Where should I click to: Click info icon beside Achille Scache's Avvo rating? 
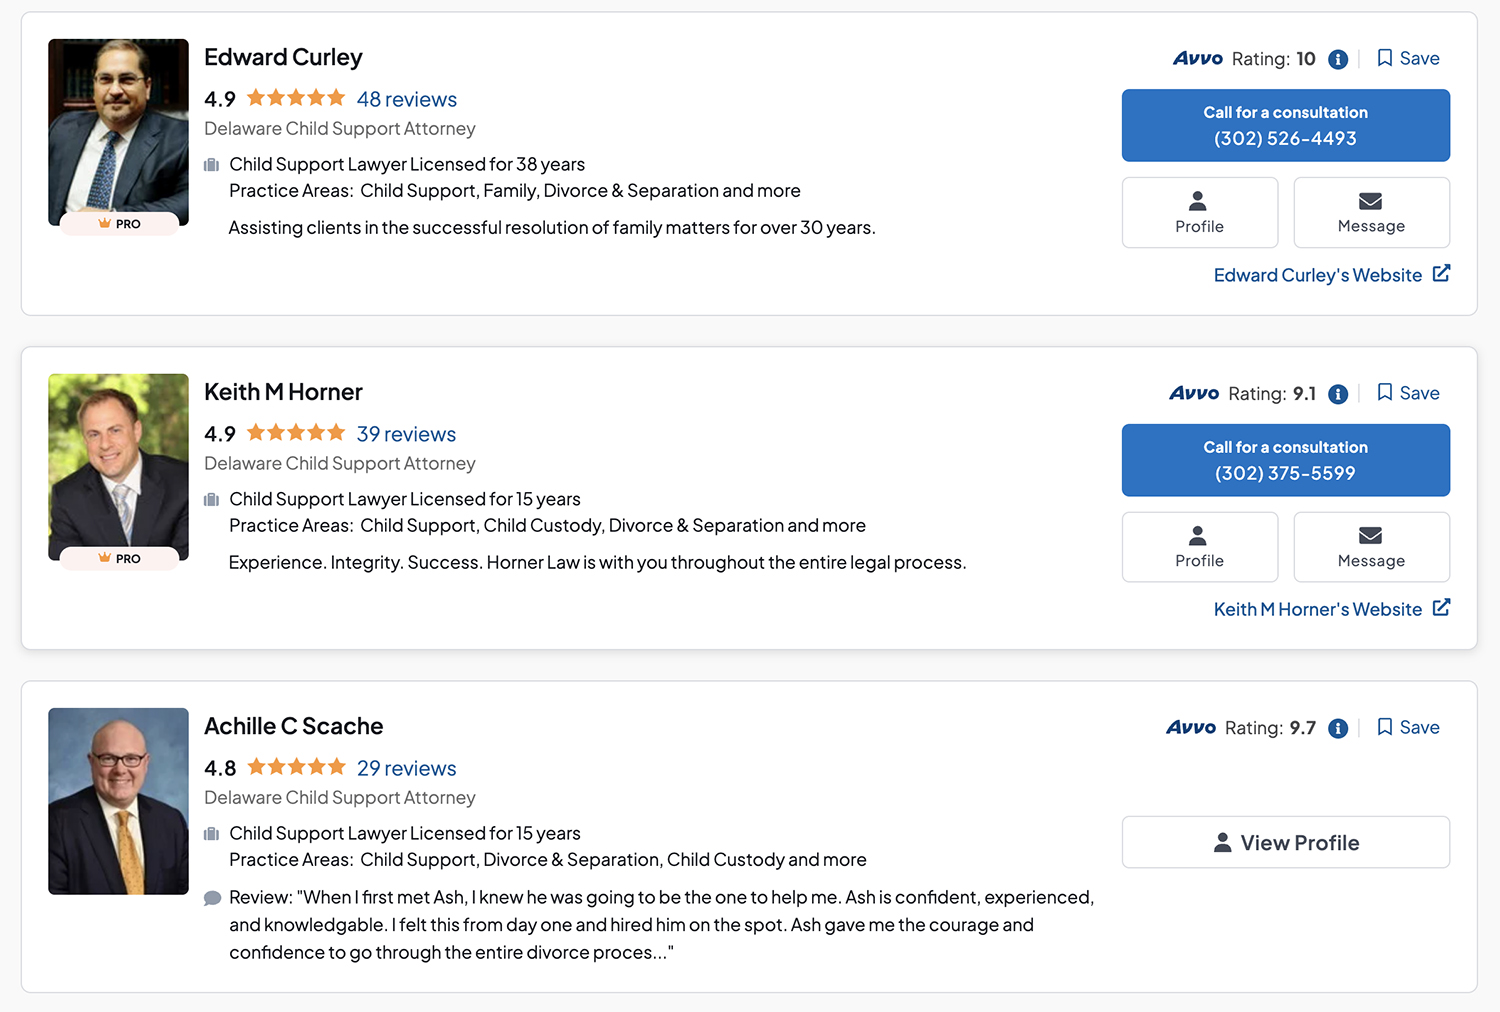click(1338, 728)
